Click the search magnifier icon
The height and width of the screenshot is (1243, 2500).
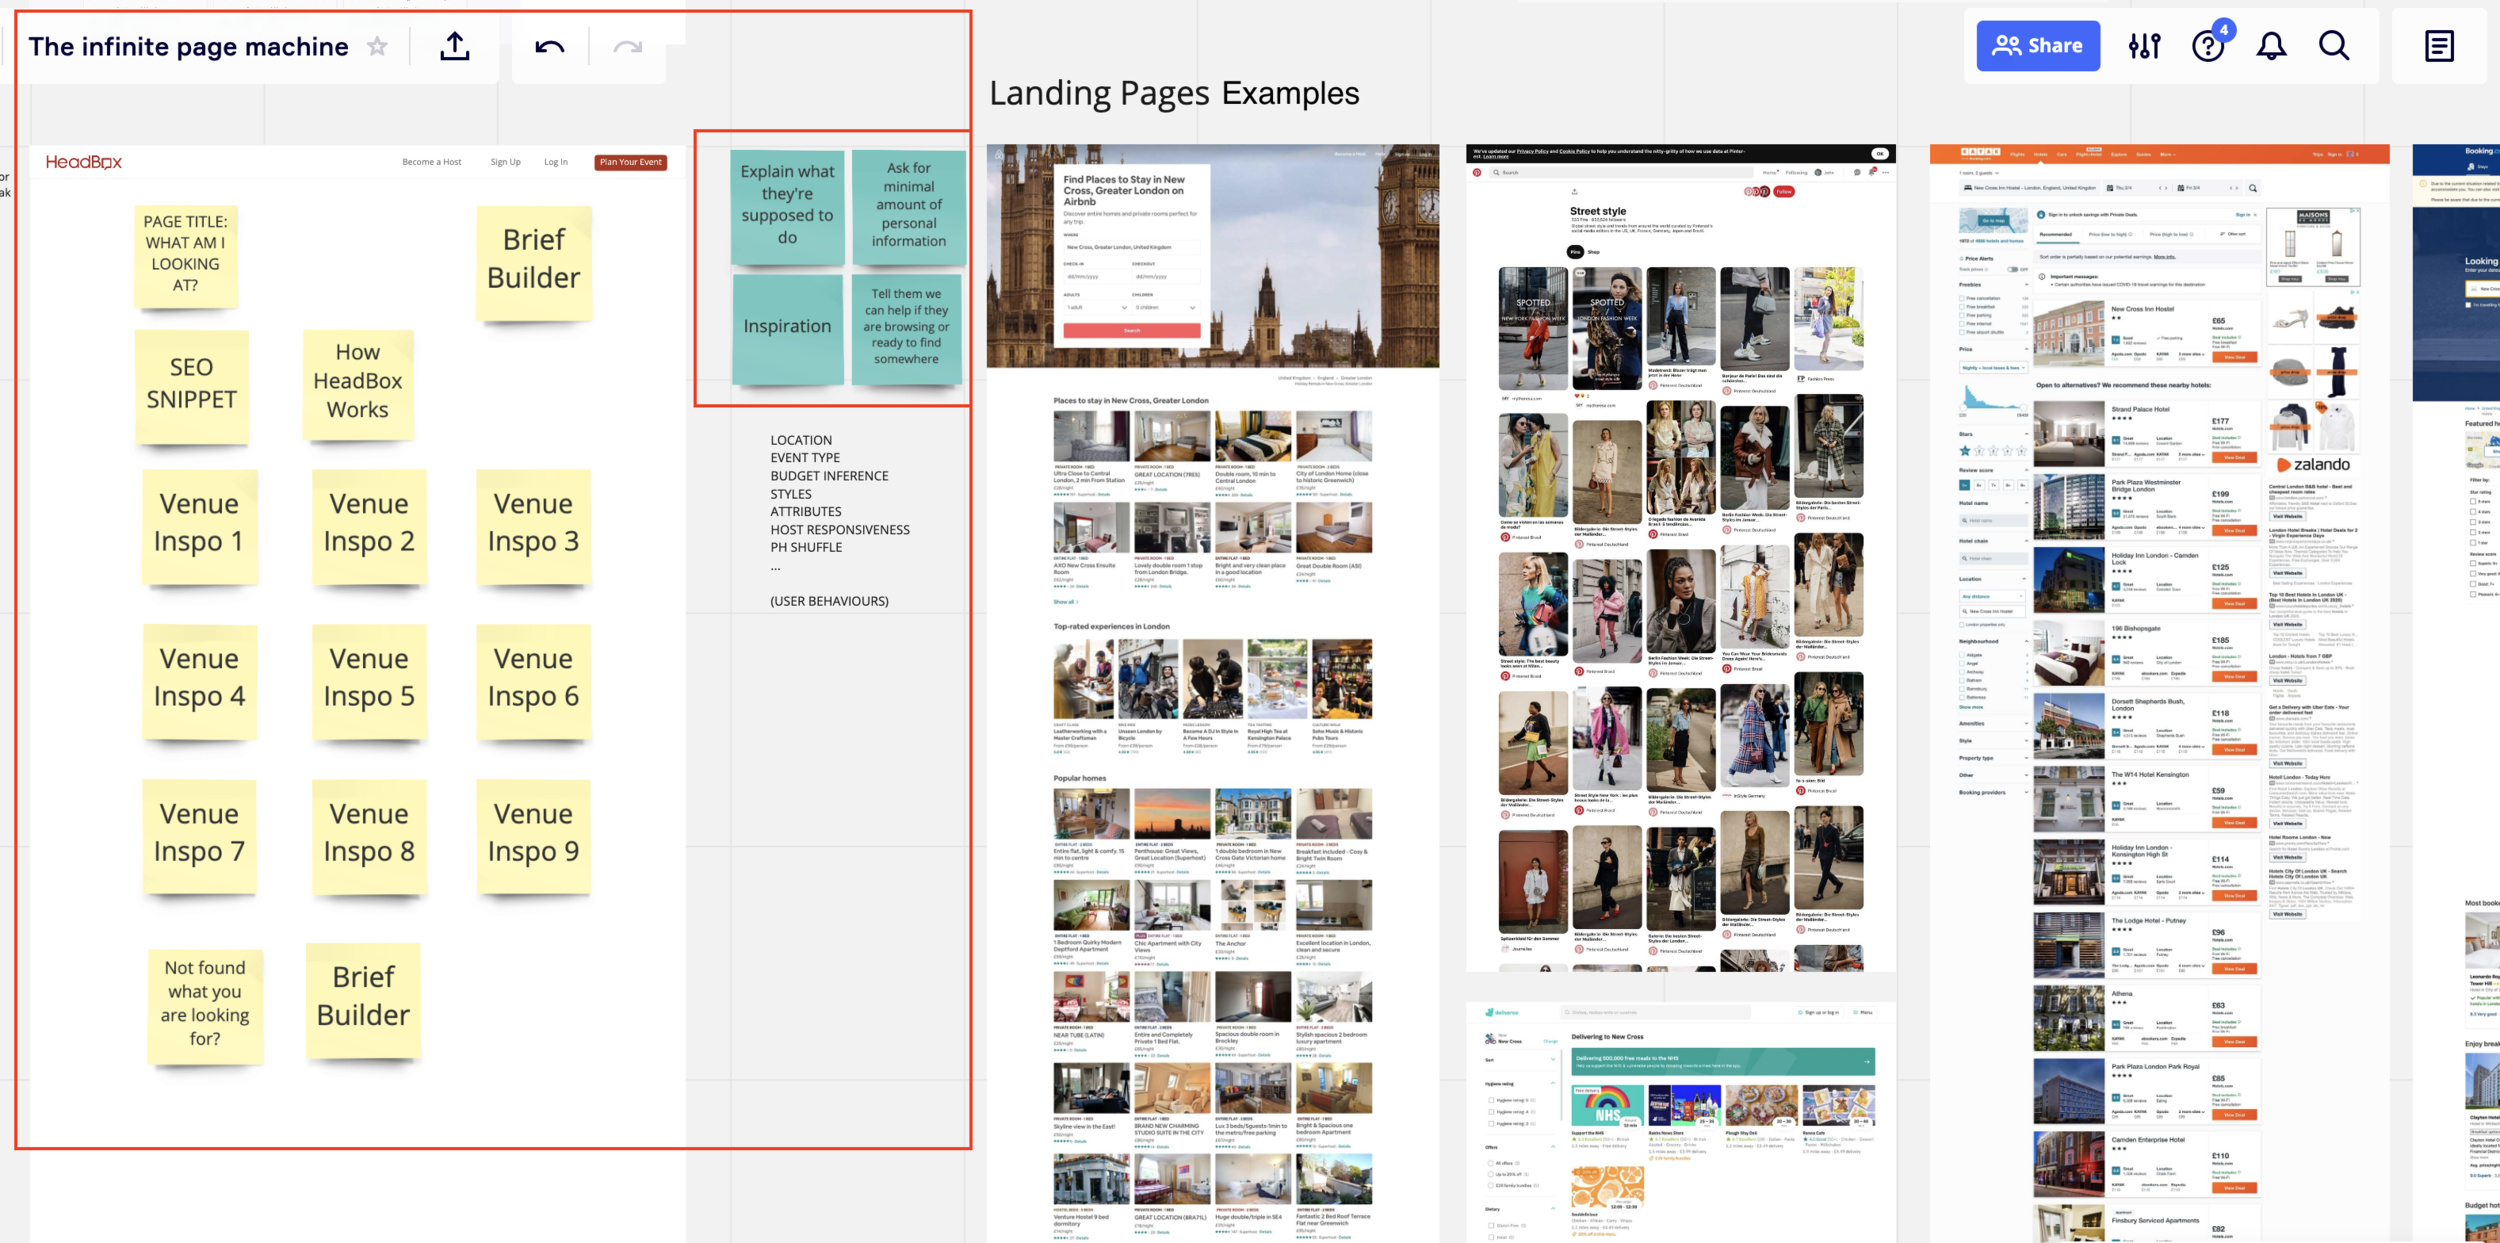[2334, 46]
